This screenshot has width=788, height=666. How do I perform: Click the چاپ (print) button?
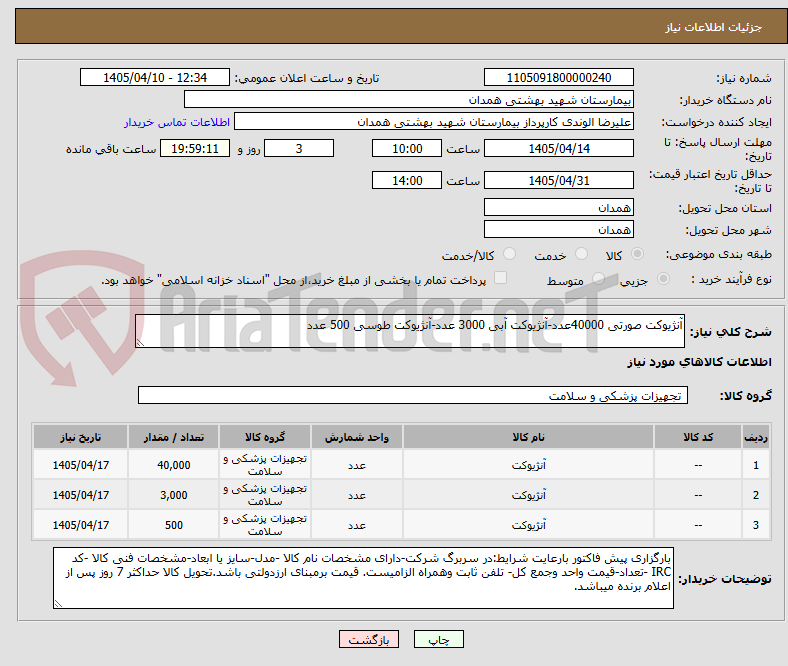pyautogui.click(x=438, y=639)
